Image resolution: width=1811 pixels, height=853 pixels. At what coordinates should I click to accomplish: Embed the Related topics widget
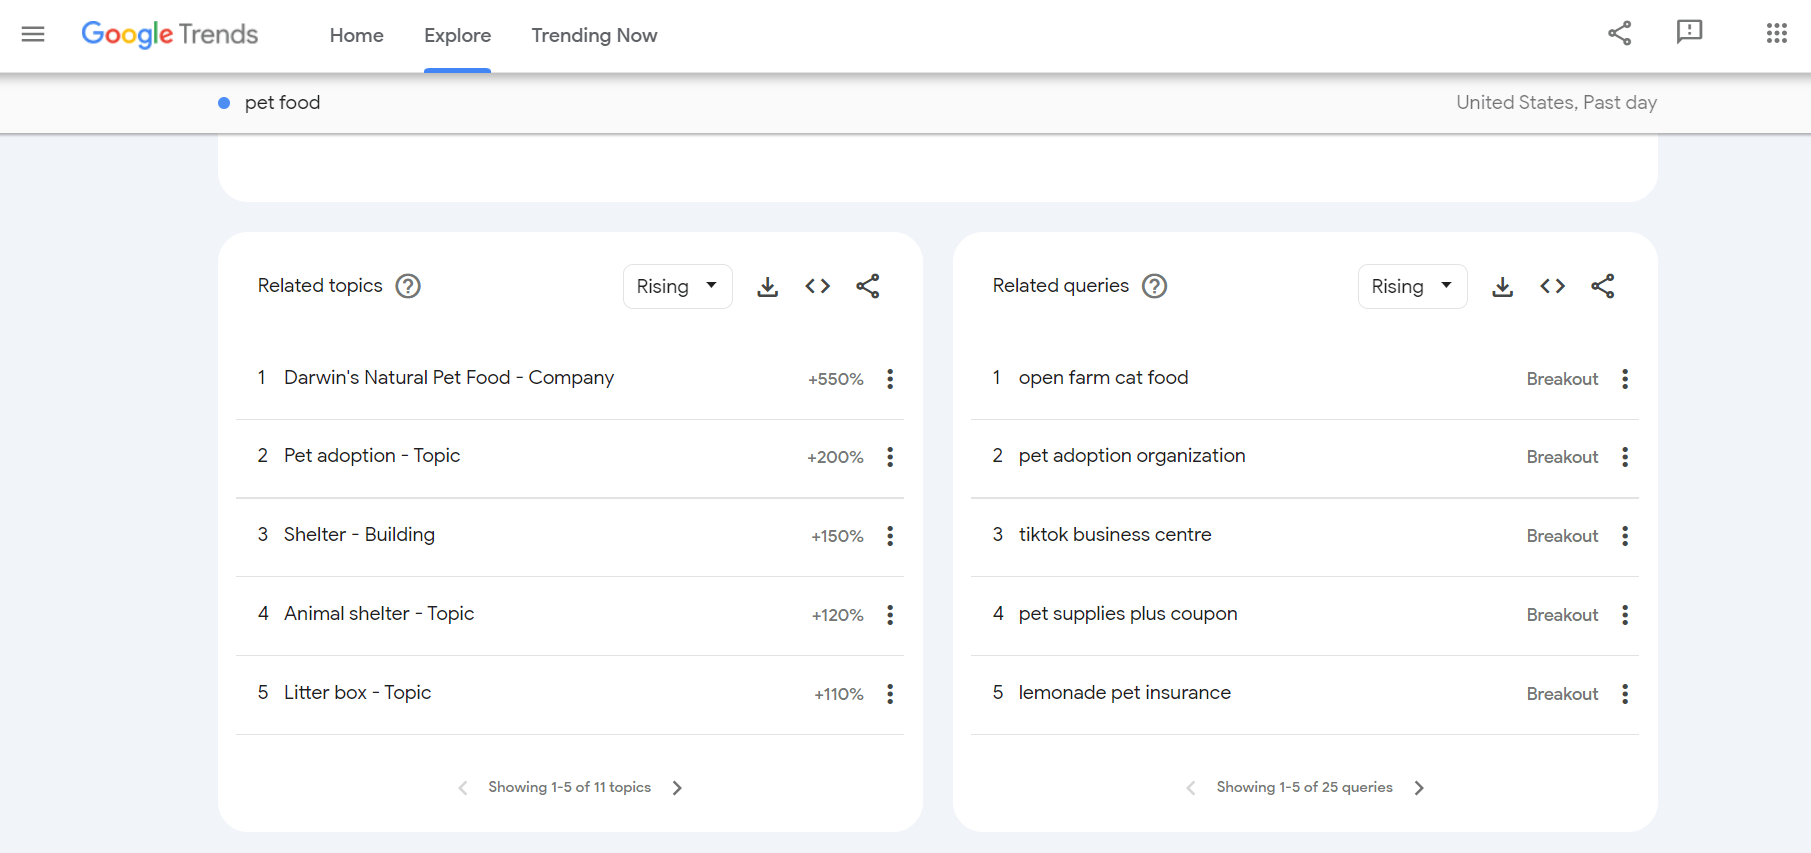pos(818,287)
